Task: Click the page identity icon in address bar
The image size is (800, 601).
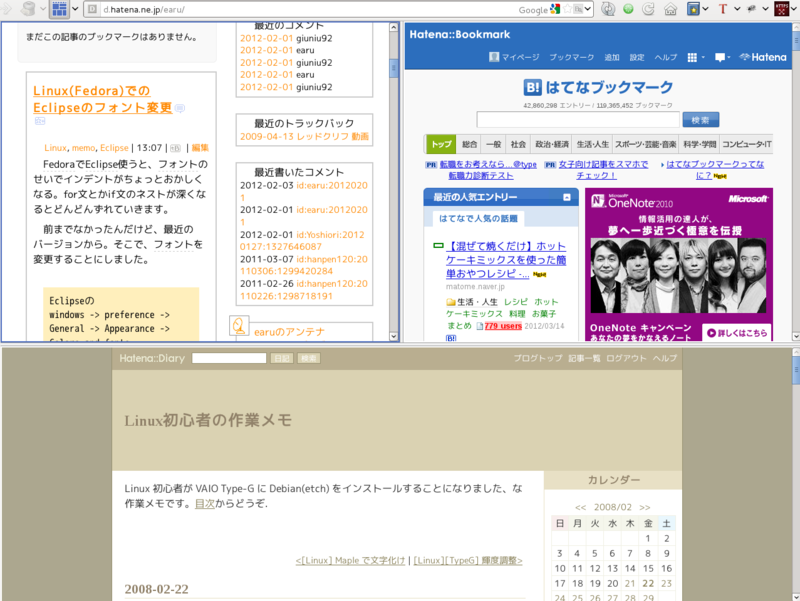Action: click(x=92, y=9)
